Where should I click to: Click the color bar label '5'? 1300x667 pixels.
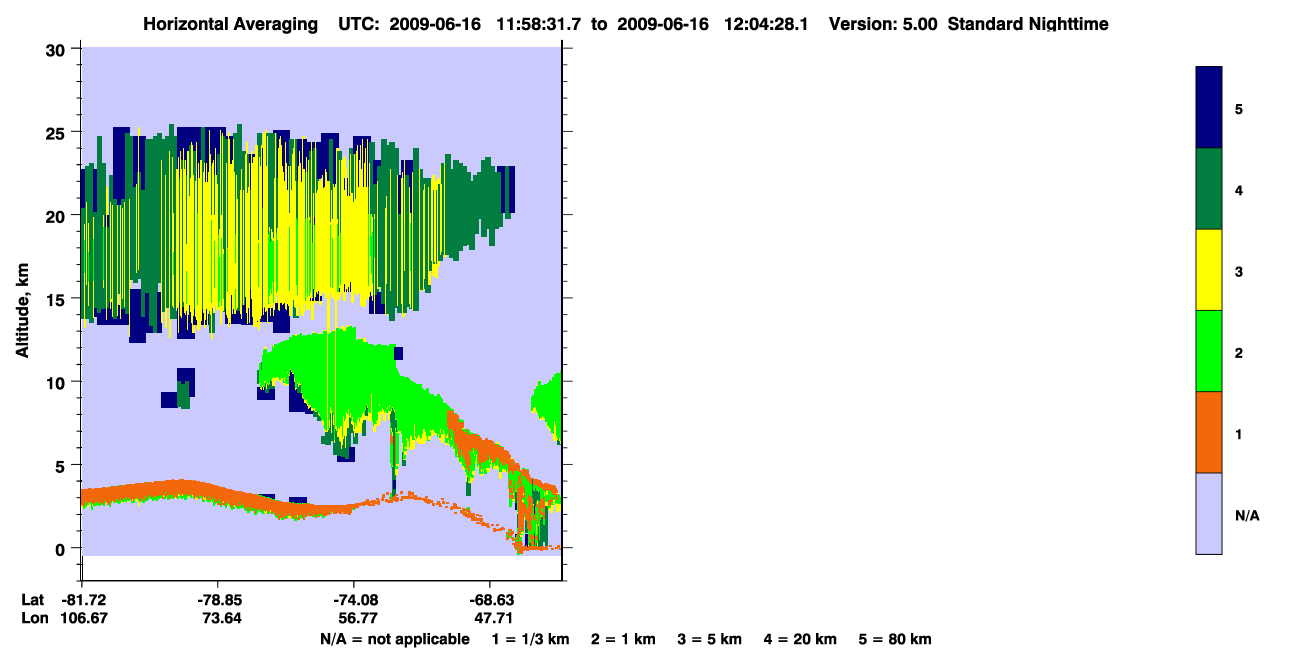pos(1239,109)
